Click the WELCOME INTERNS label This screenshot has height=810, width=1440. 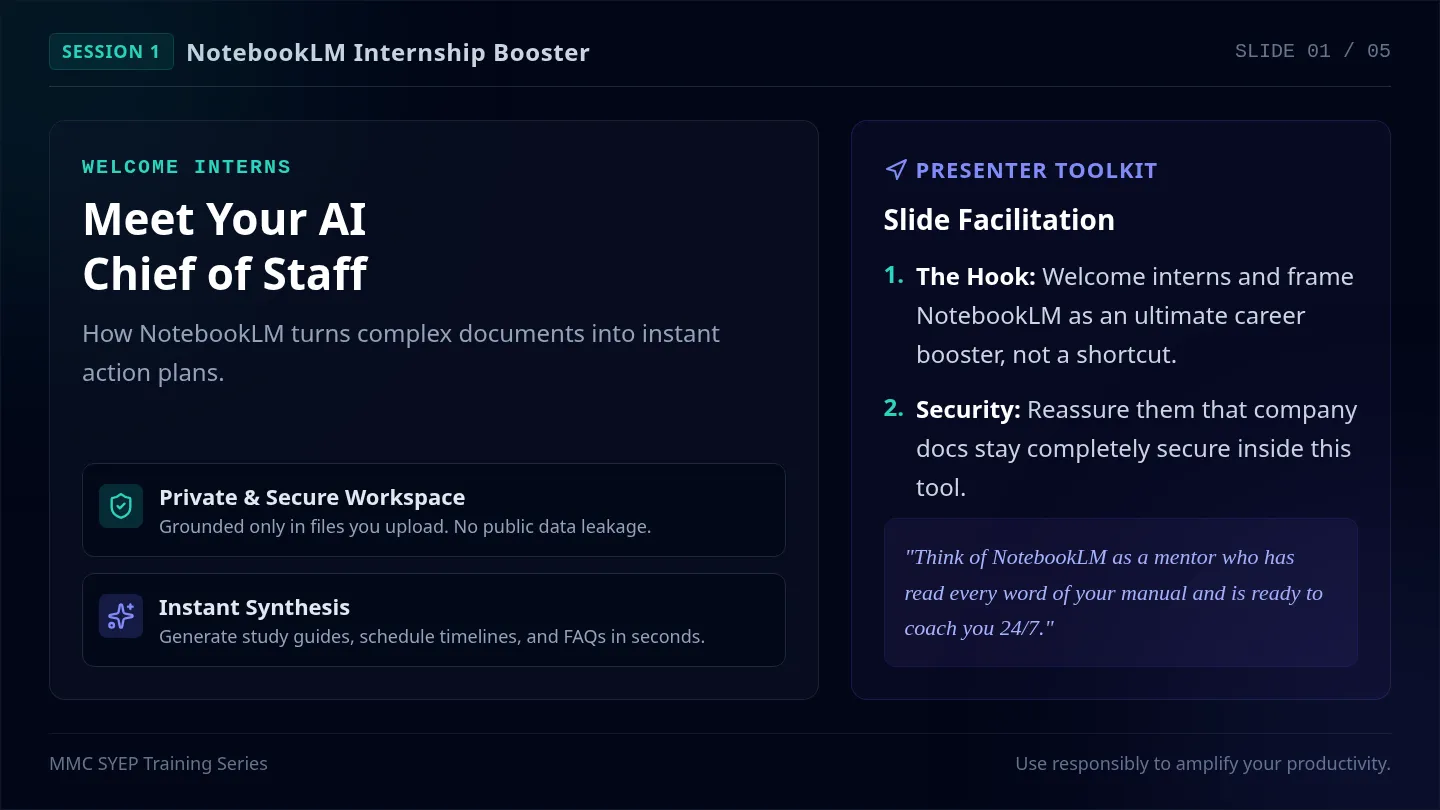[x=186, y=167]
